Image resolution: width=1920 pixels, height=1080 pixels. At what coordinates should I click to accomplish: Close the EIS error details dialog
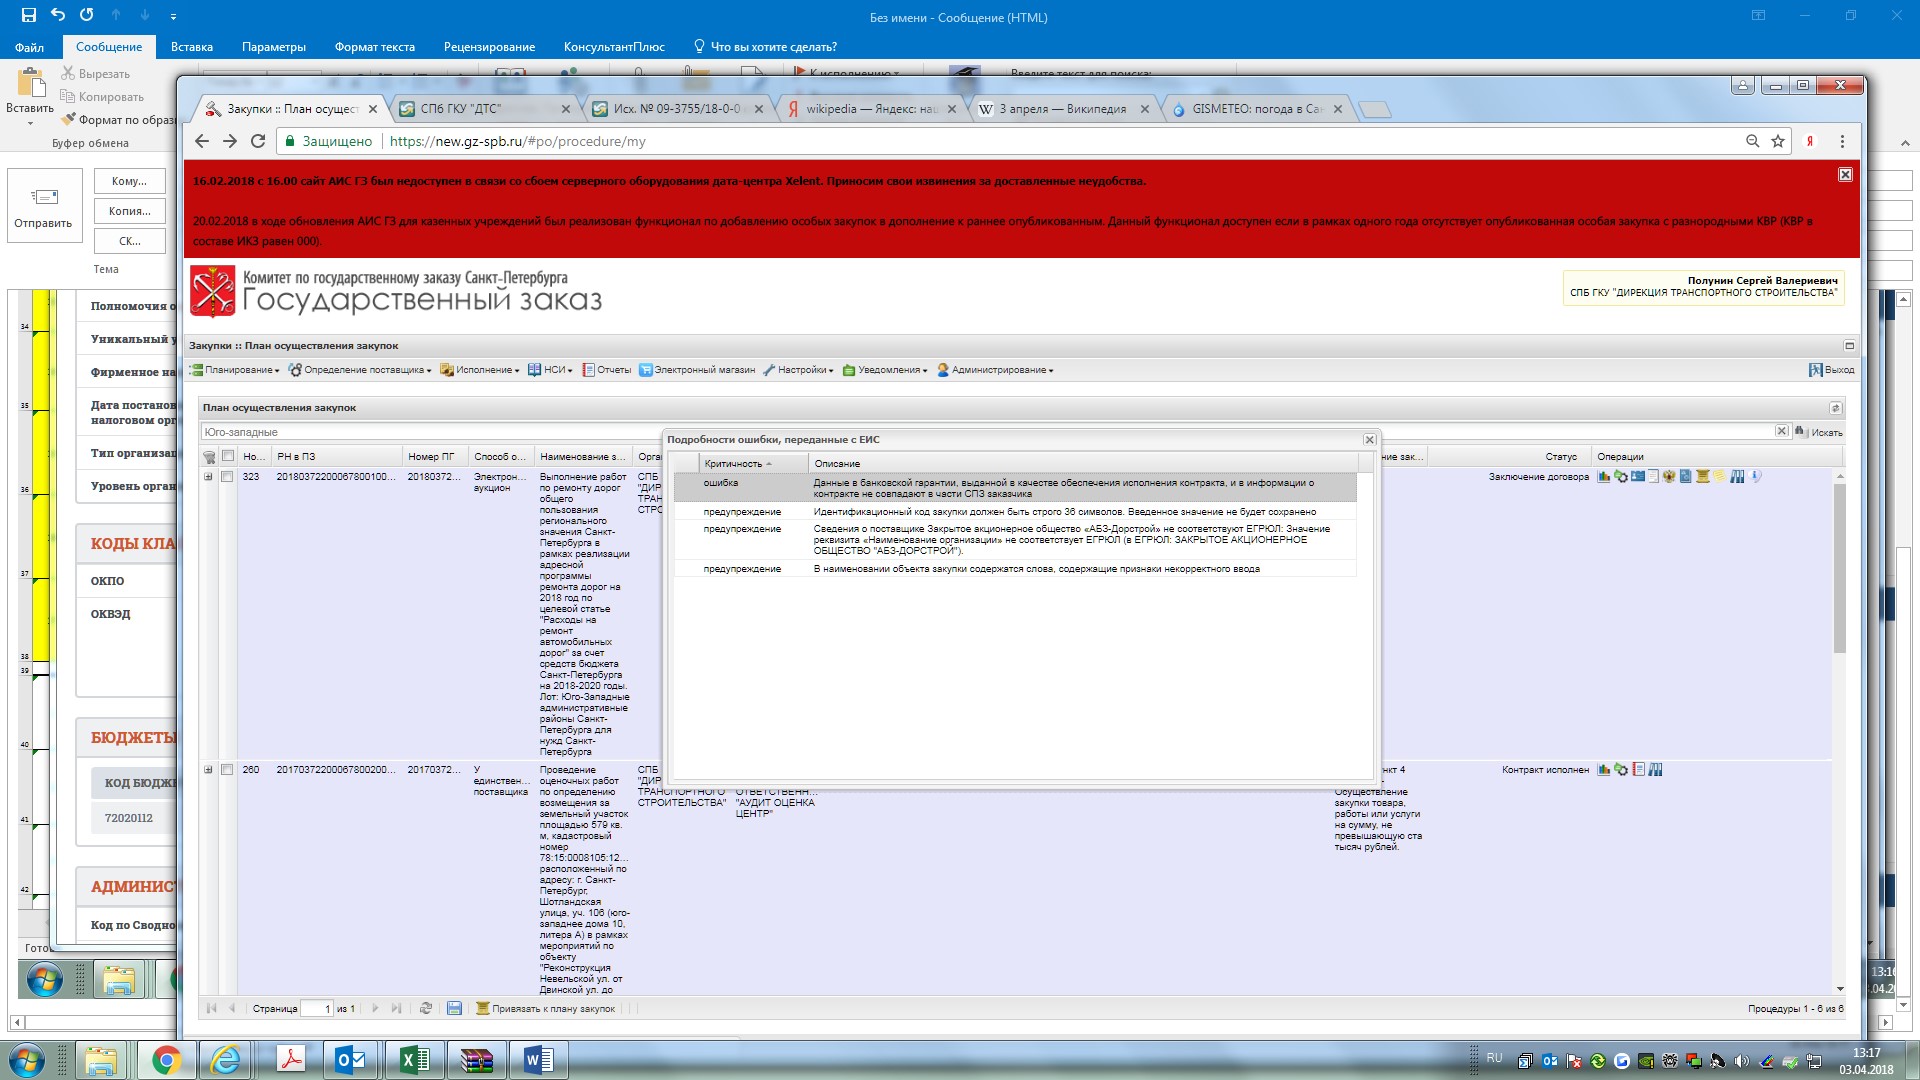click(1369, 440)
